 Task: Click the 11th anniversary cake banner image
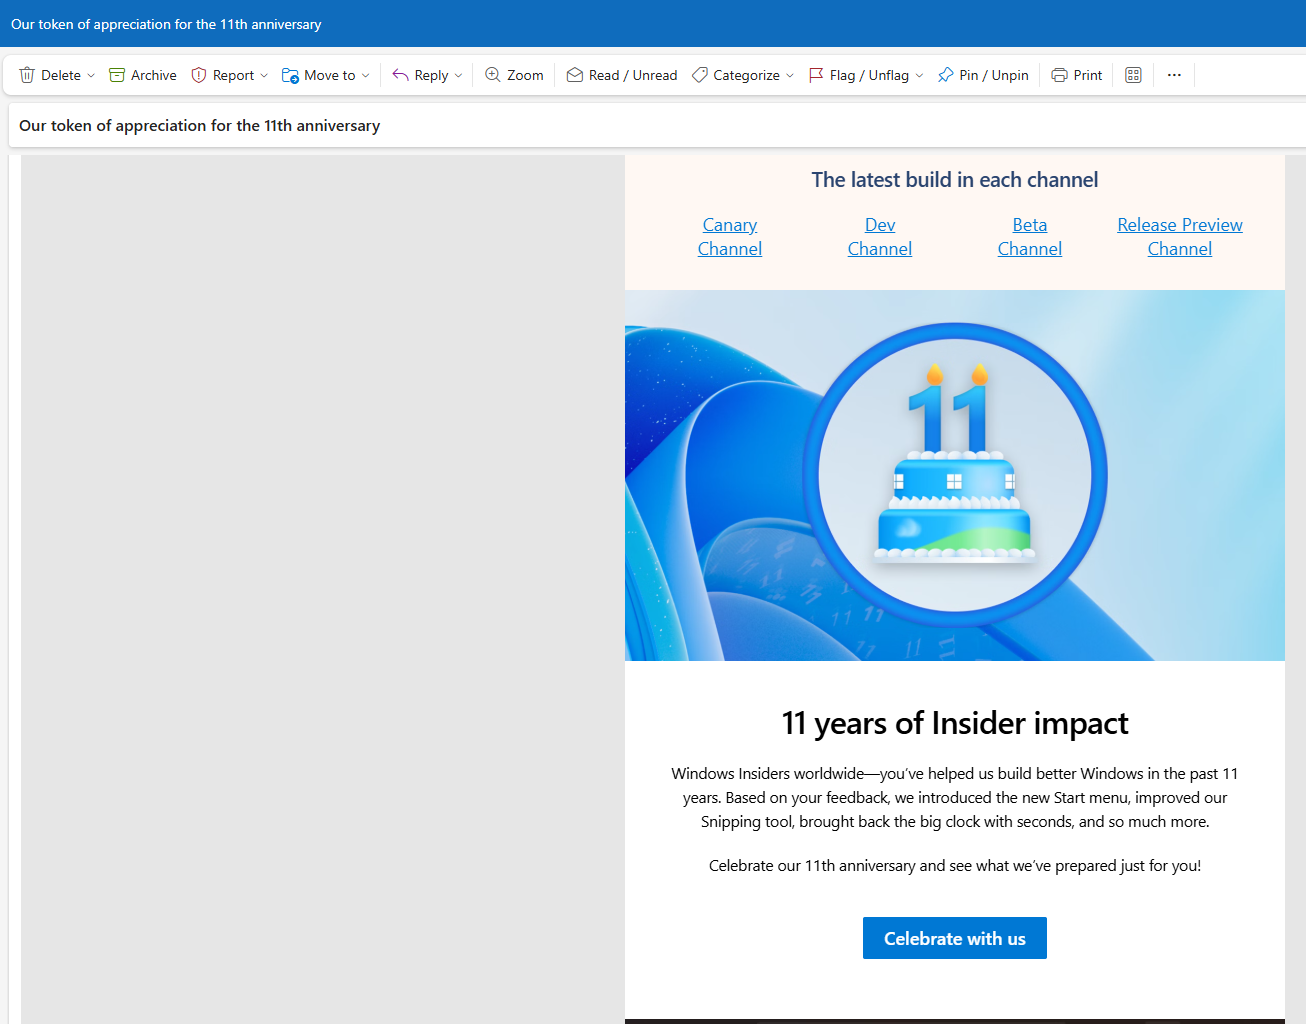[x=955, y=475]
